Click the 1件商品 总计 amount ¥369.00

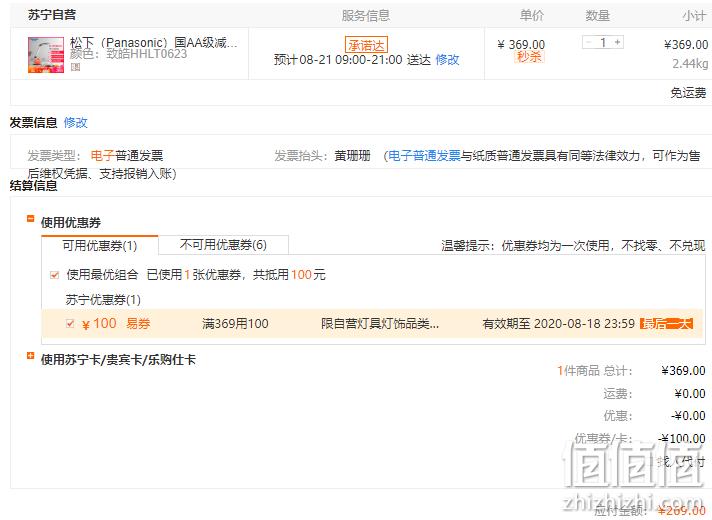[x=683, y=371]
